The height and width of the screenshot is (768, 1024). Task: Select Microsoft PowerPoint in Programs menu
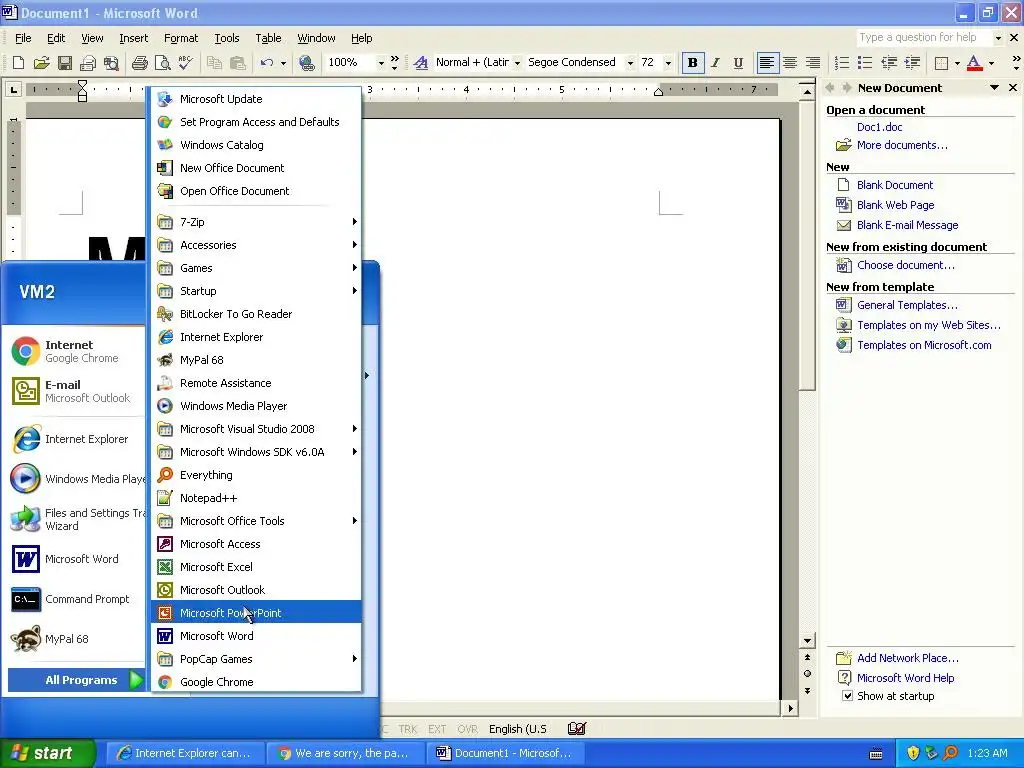click(256, 613)
